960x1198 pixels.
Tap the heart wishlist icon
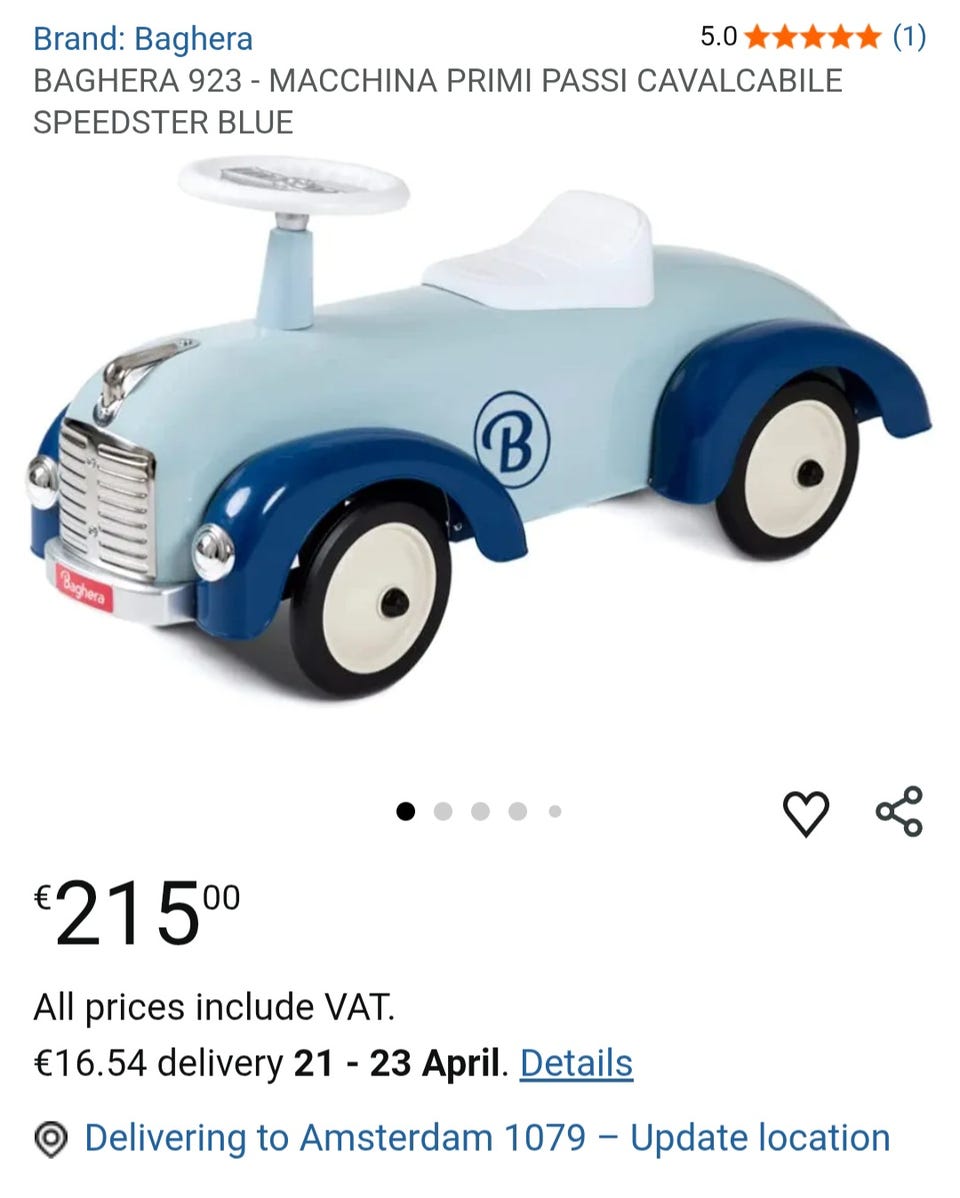click(806, 813)
